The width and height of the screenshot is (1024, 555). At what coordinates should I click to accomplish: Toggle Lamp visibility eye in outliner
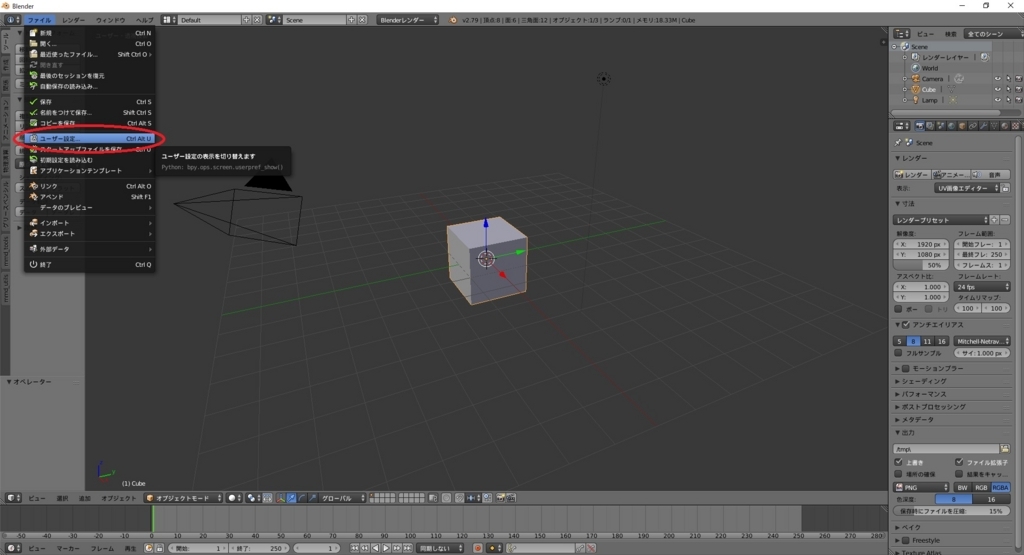(997, 100)
